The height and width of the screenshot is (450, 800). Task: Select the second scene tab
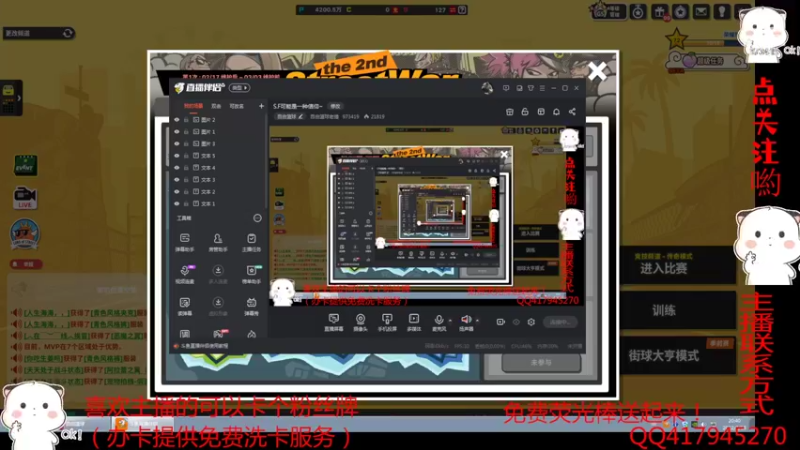click(x=216, y=106)
